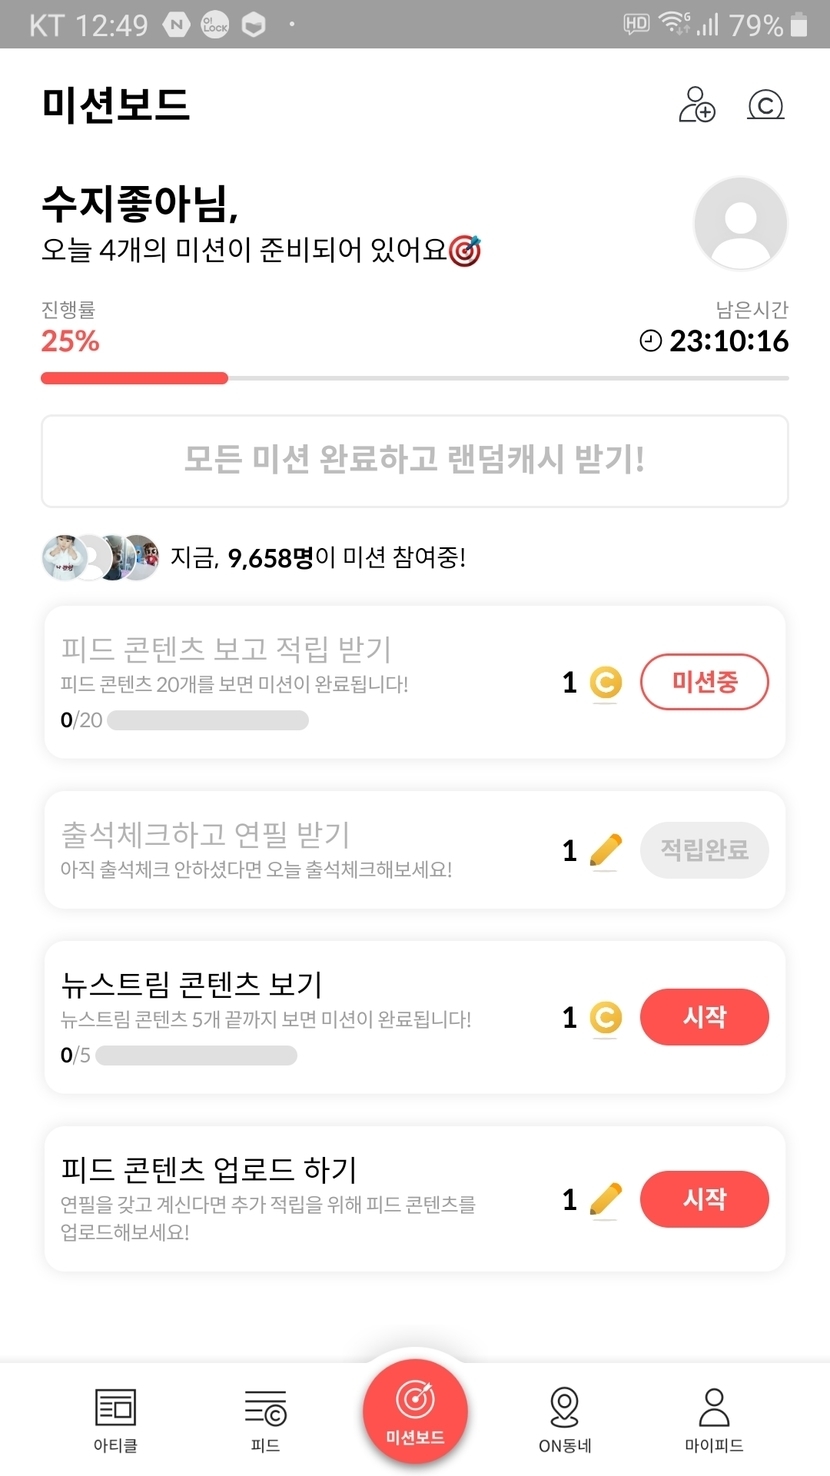The image size is (830, 1476).
Task: Start the 피드 콘텐츠 업로드 하기 mission
Action: coord(704,1199)
